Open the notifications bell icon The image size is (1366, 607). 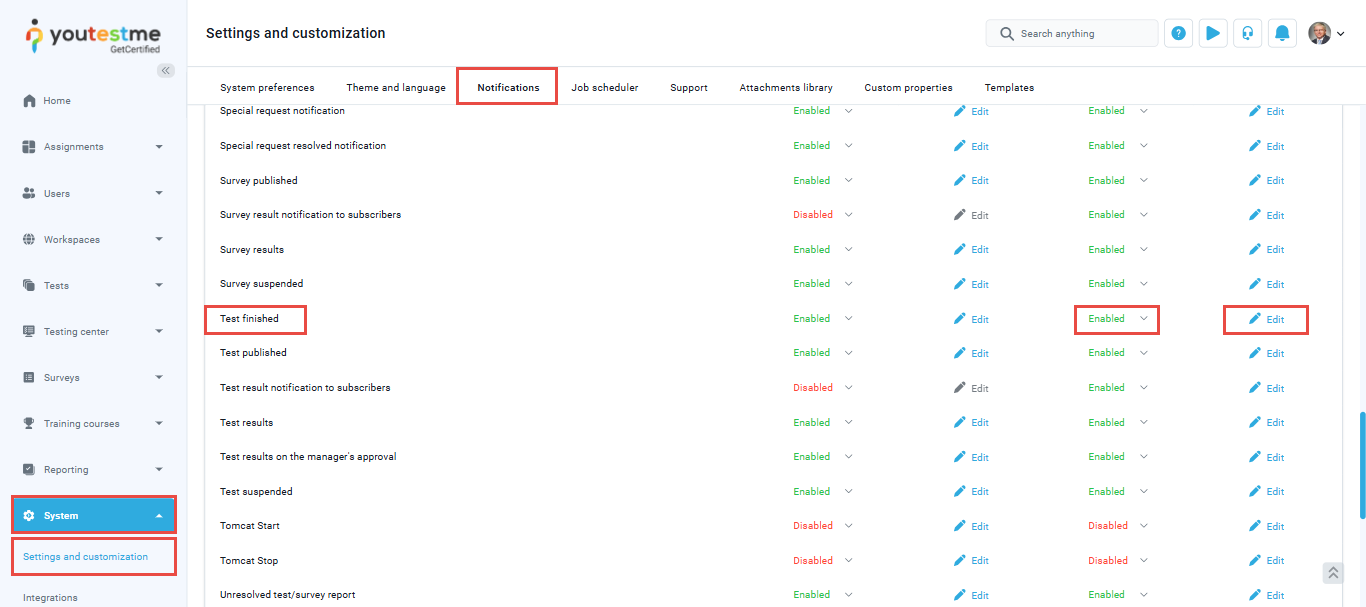1282,33
